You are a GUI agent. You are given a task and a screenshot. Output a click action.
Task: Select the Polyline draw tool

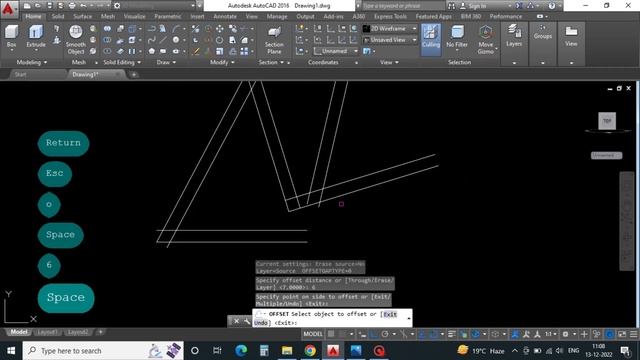click(x=151, y=29)
